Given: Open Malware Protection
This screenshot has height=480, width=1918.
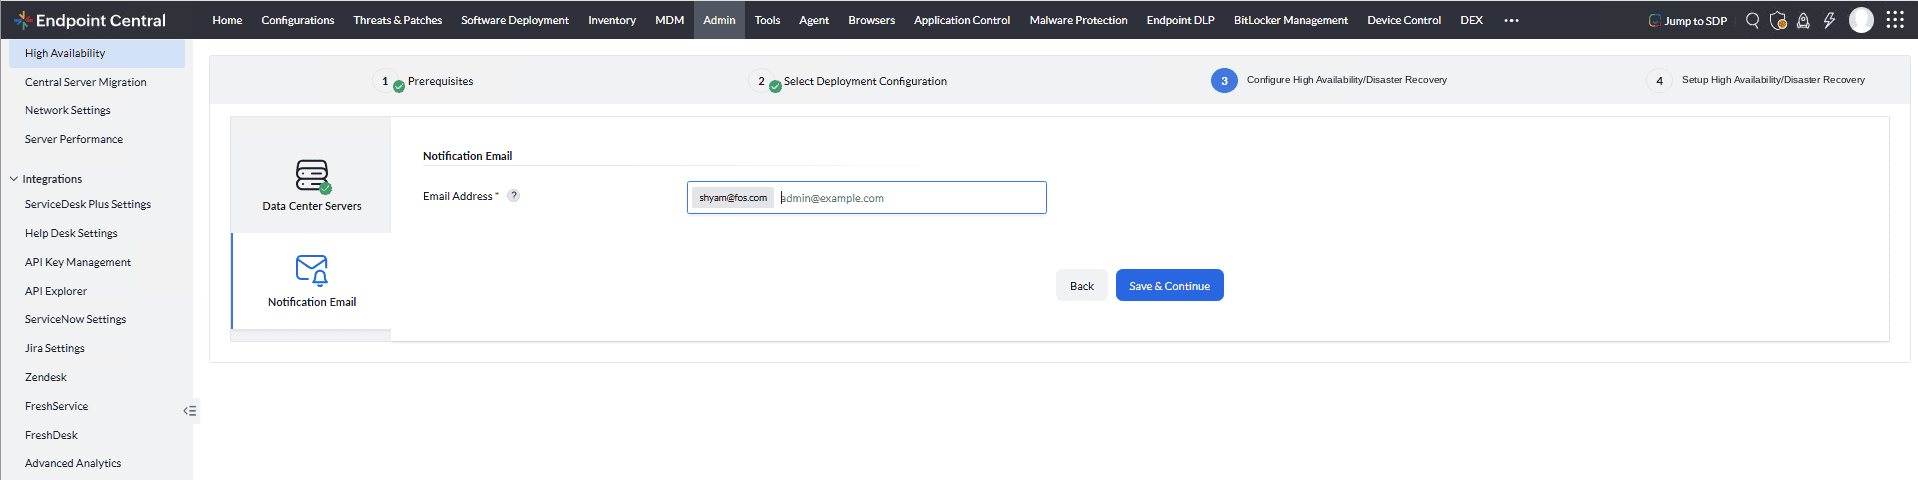Looking at the screenshot, I should click(x=1078, y=20).
